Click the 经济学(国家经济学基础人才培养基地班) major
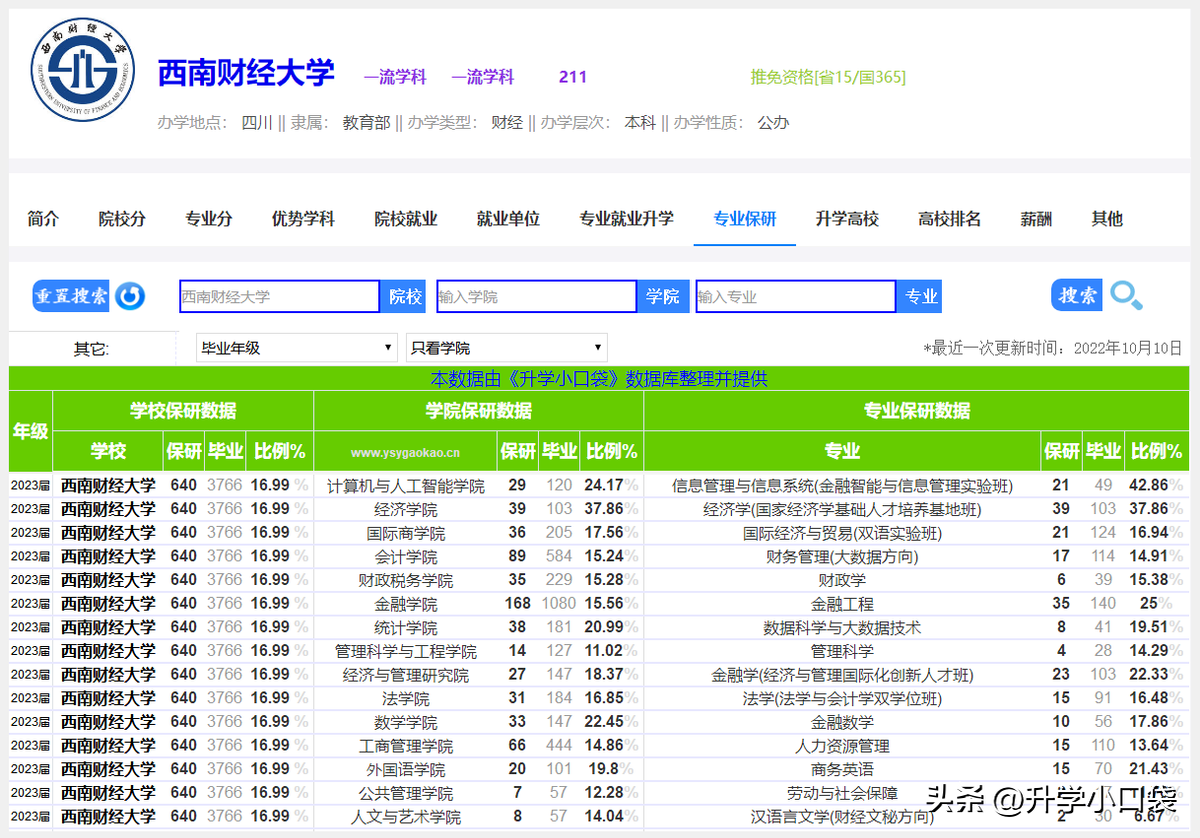The image size is (1200, 838). coord(842,510)
